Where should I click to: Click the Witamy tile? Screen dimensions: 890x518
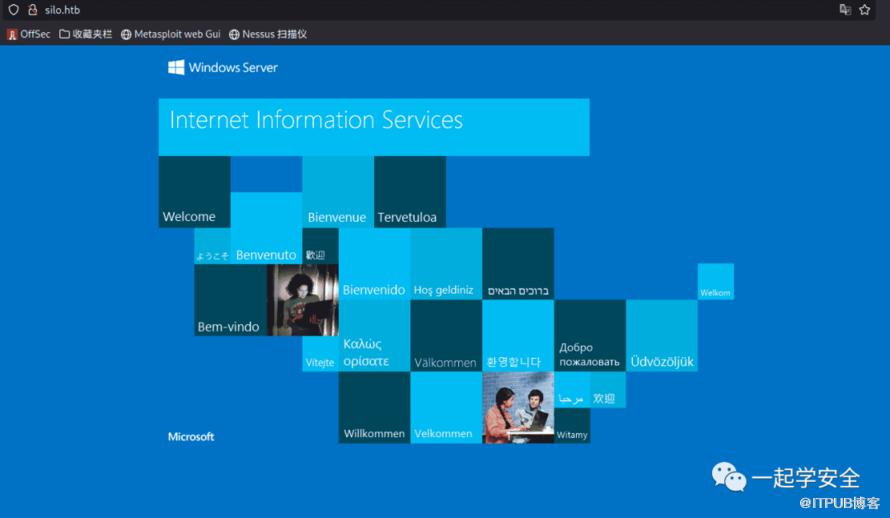point(572,426)
